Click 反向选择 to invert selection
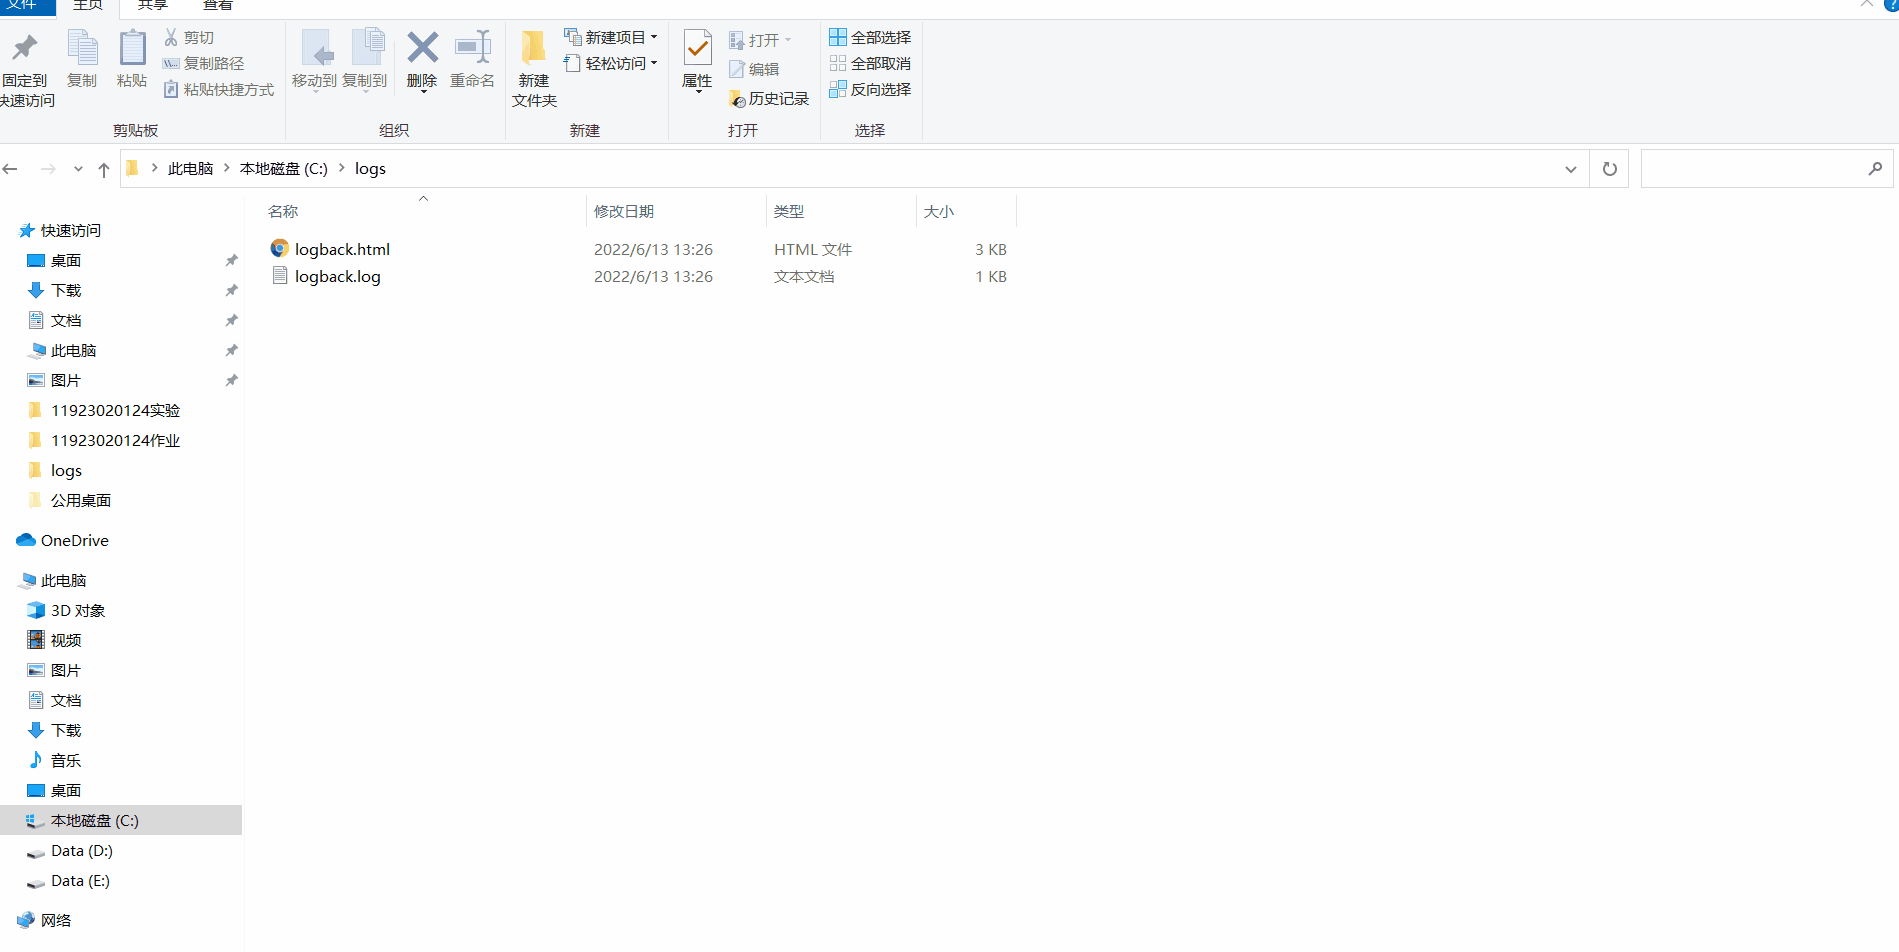 click(x=870, y=89)
